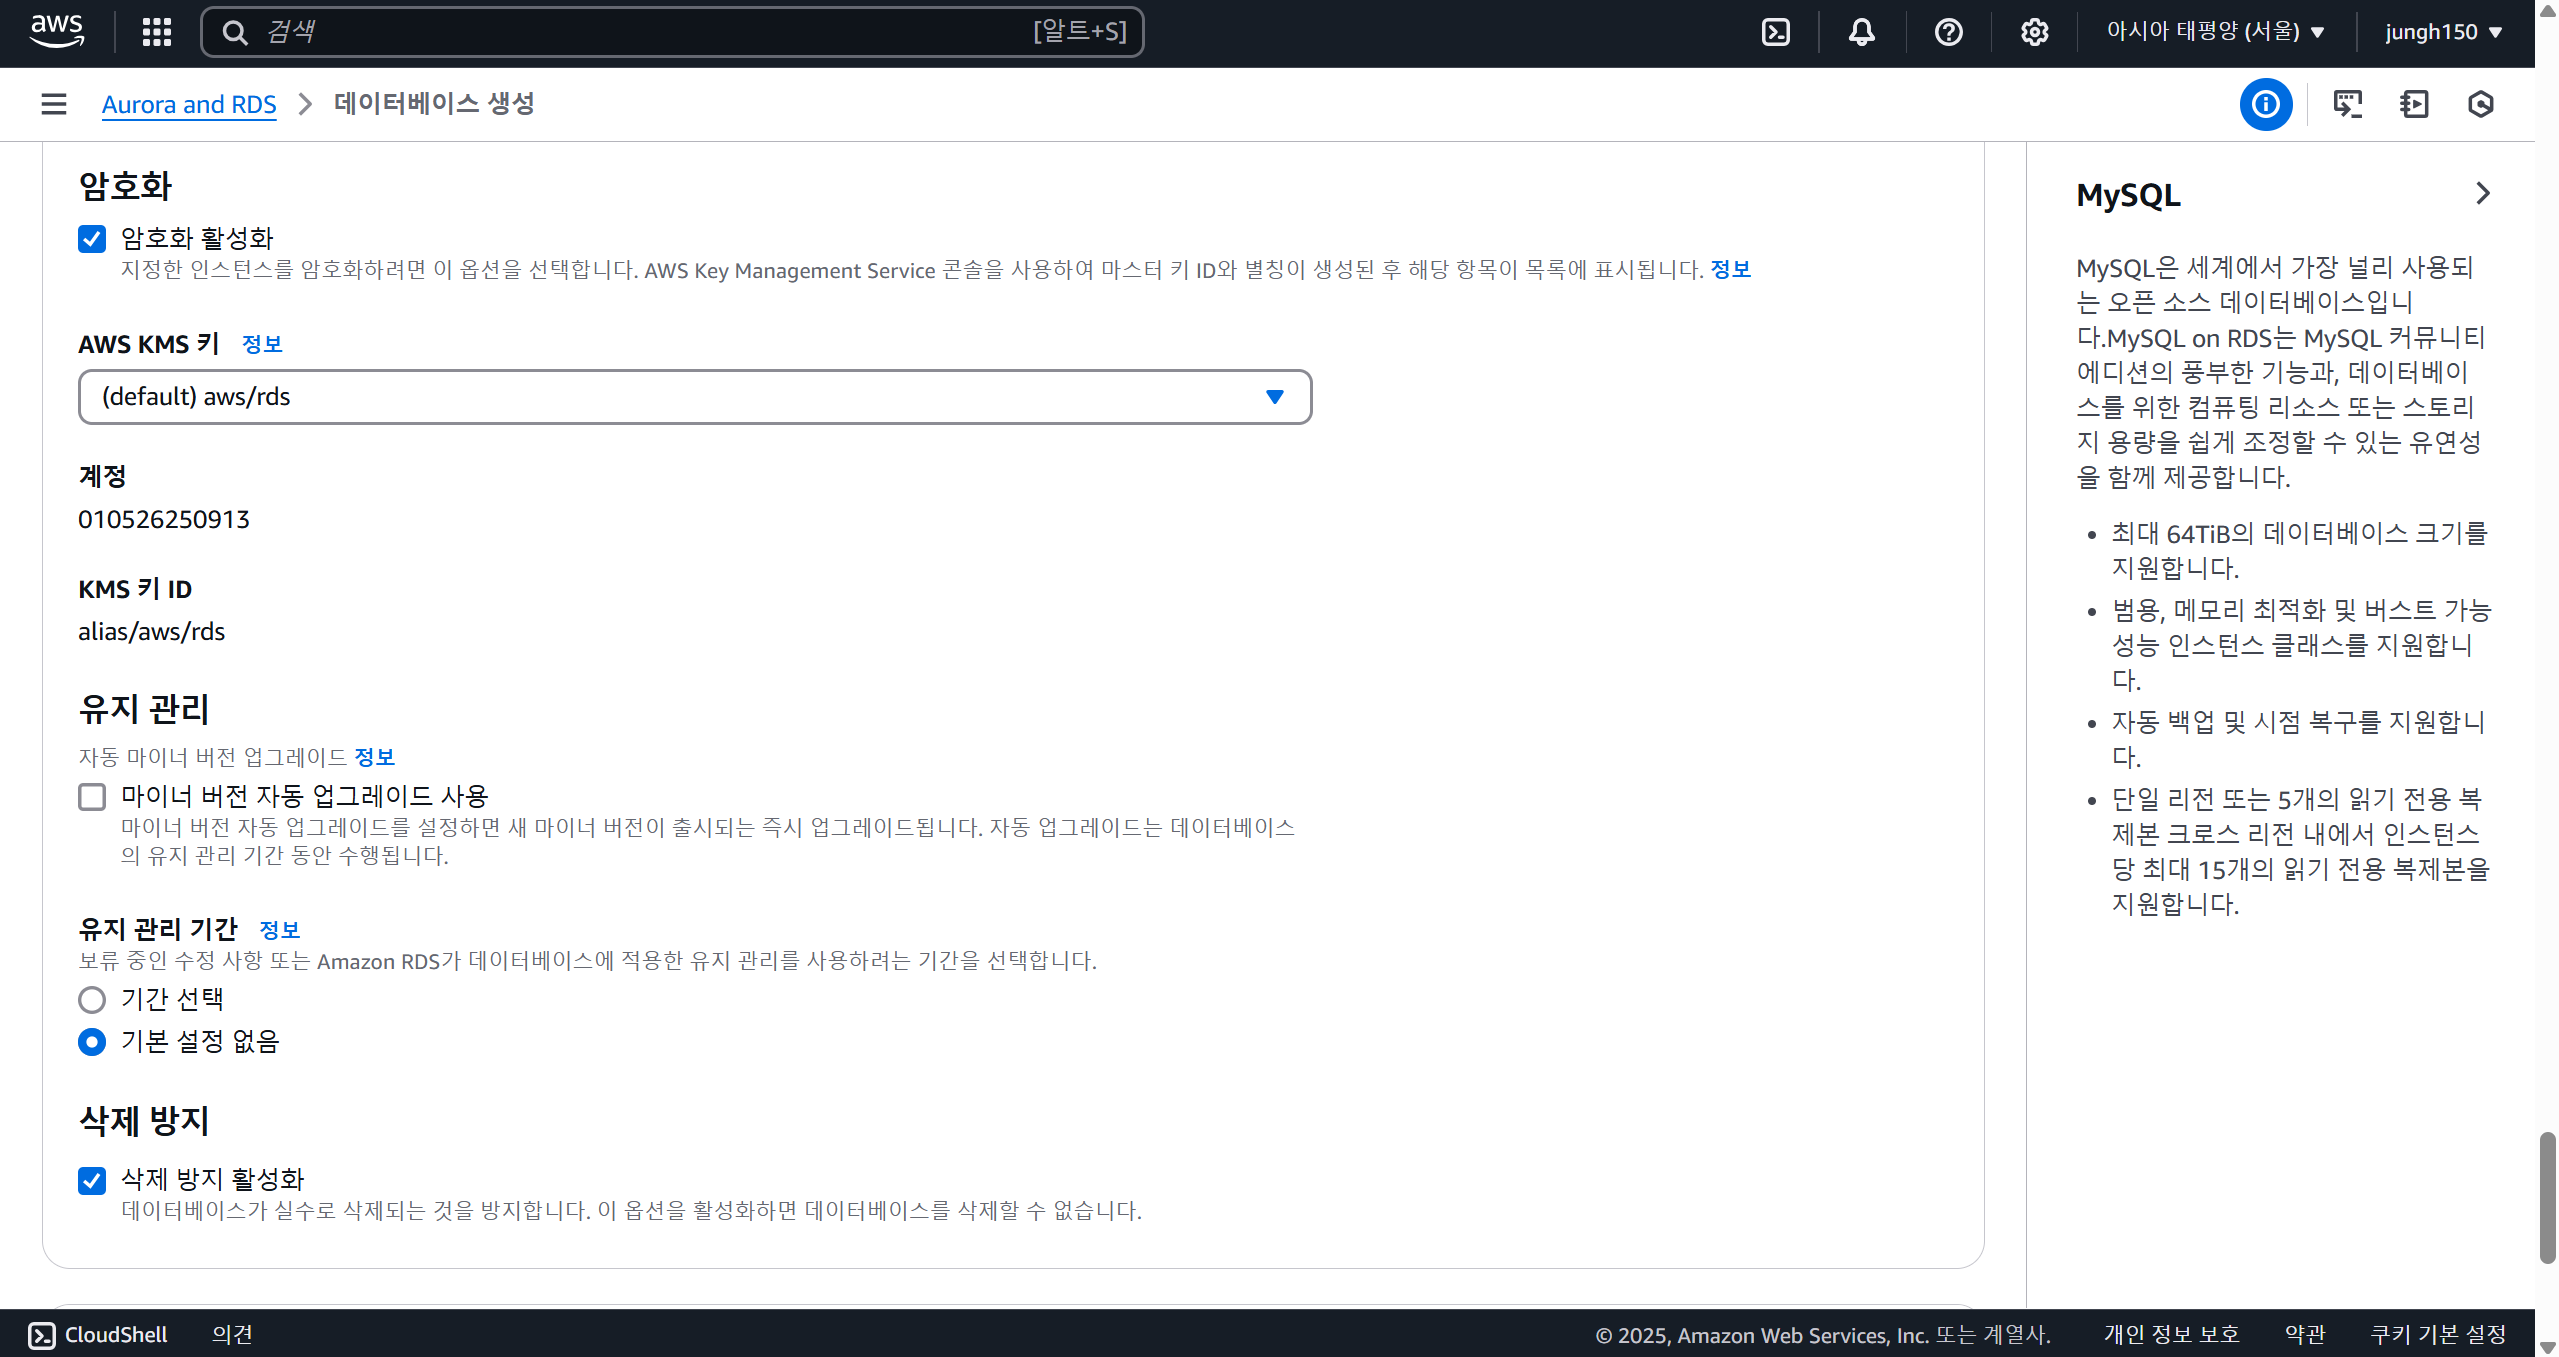Open the jungh150 account menu
Screen dimensions: 2559x1357
click(x=2443, y=32)
